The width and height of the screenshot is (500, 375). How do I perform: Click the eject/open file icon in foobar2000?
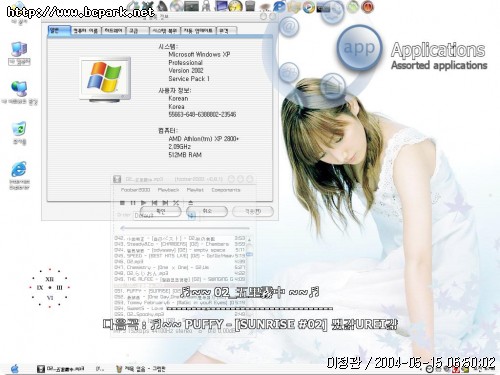point(190,202)
